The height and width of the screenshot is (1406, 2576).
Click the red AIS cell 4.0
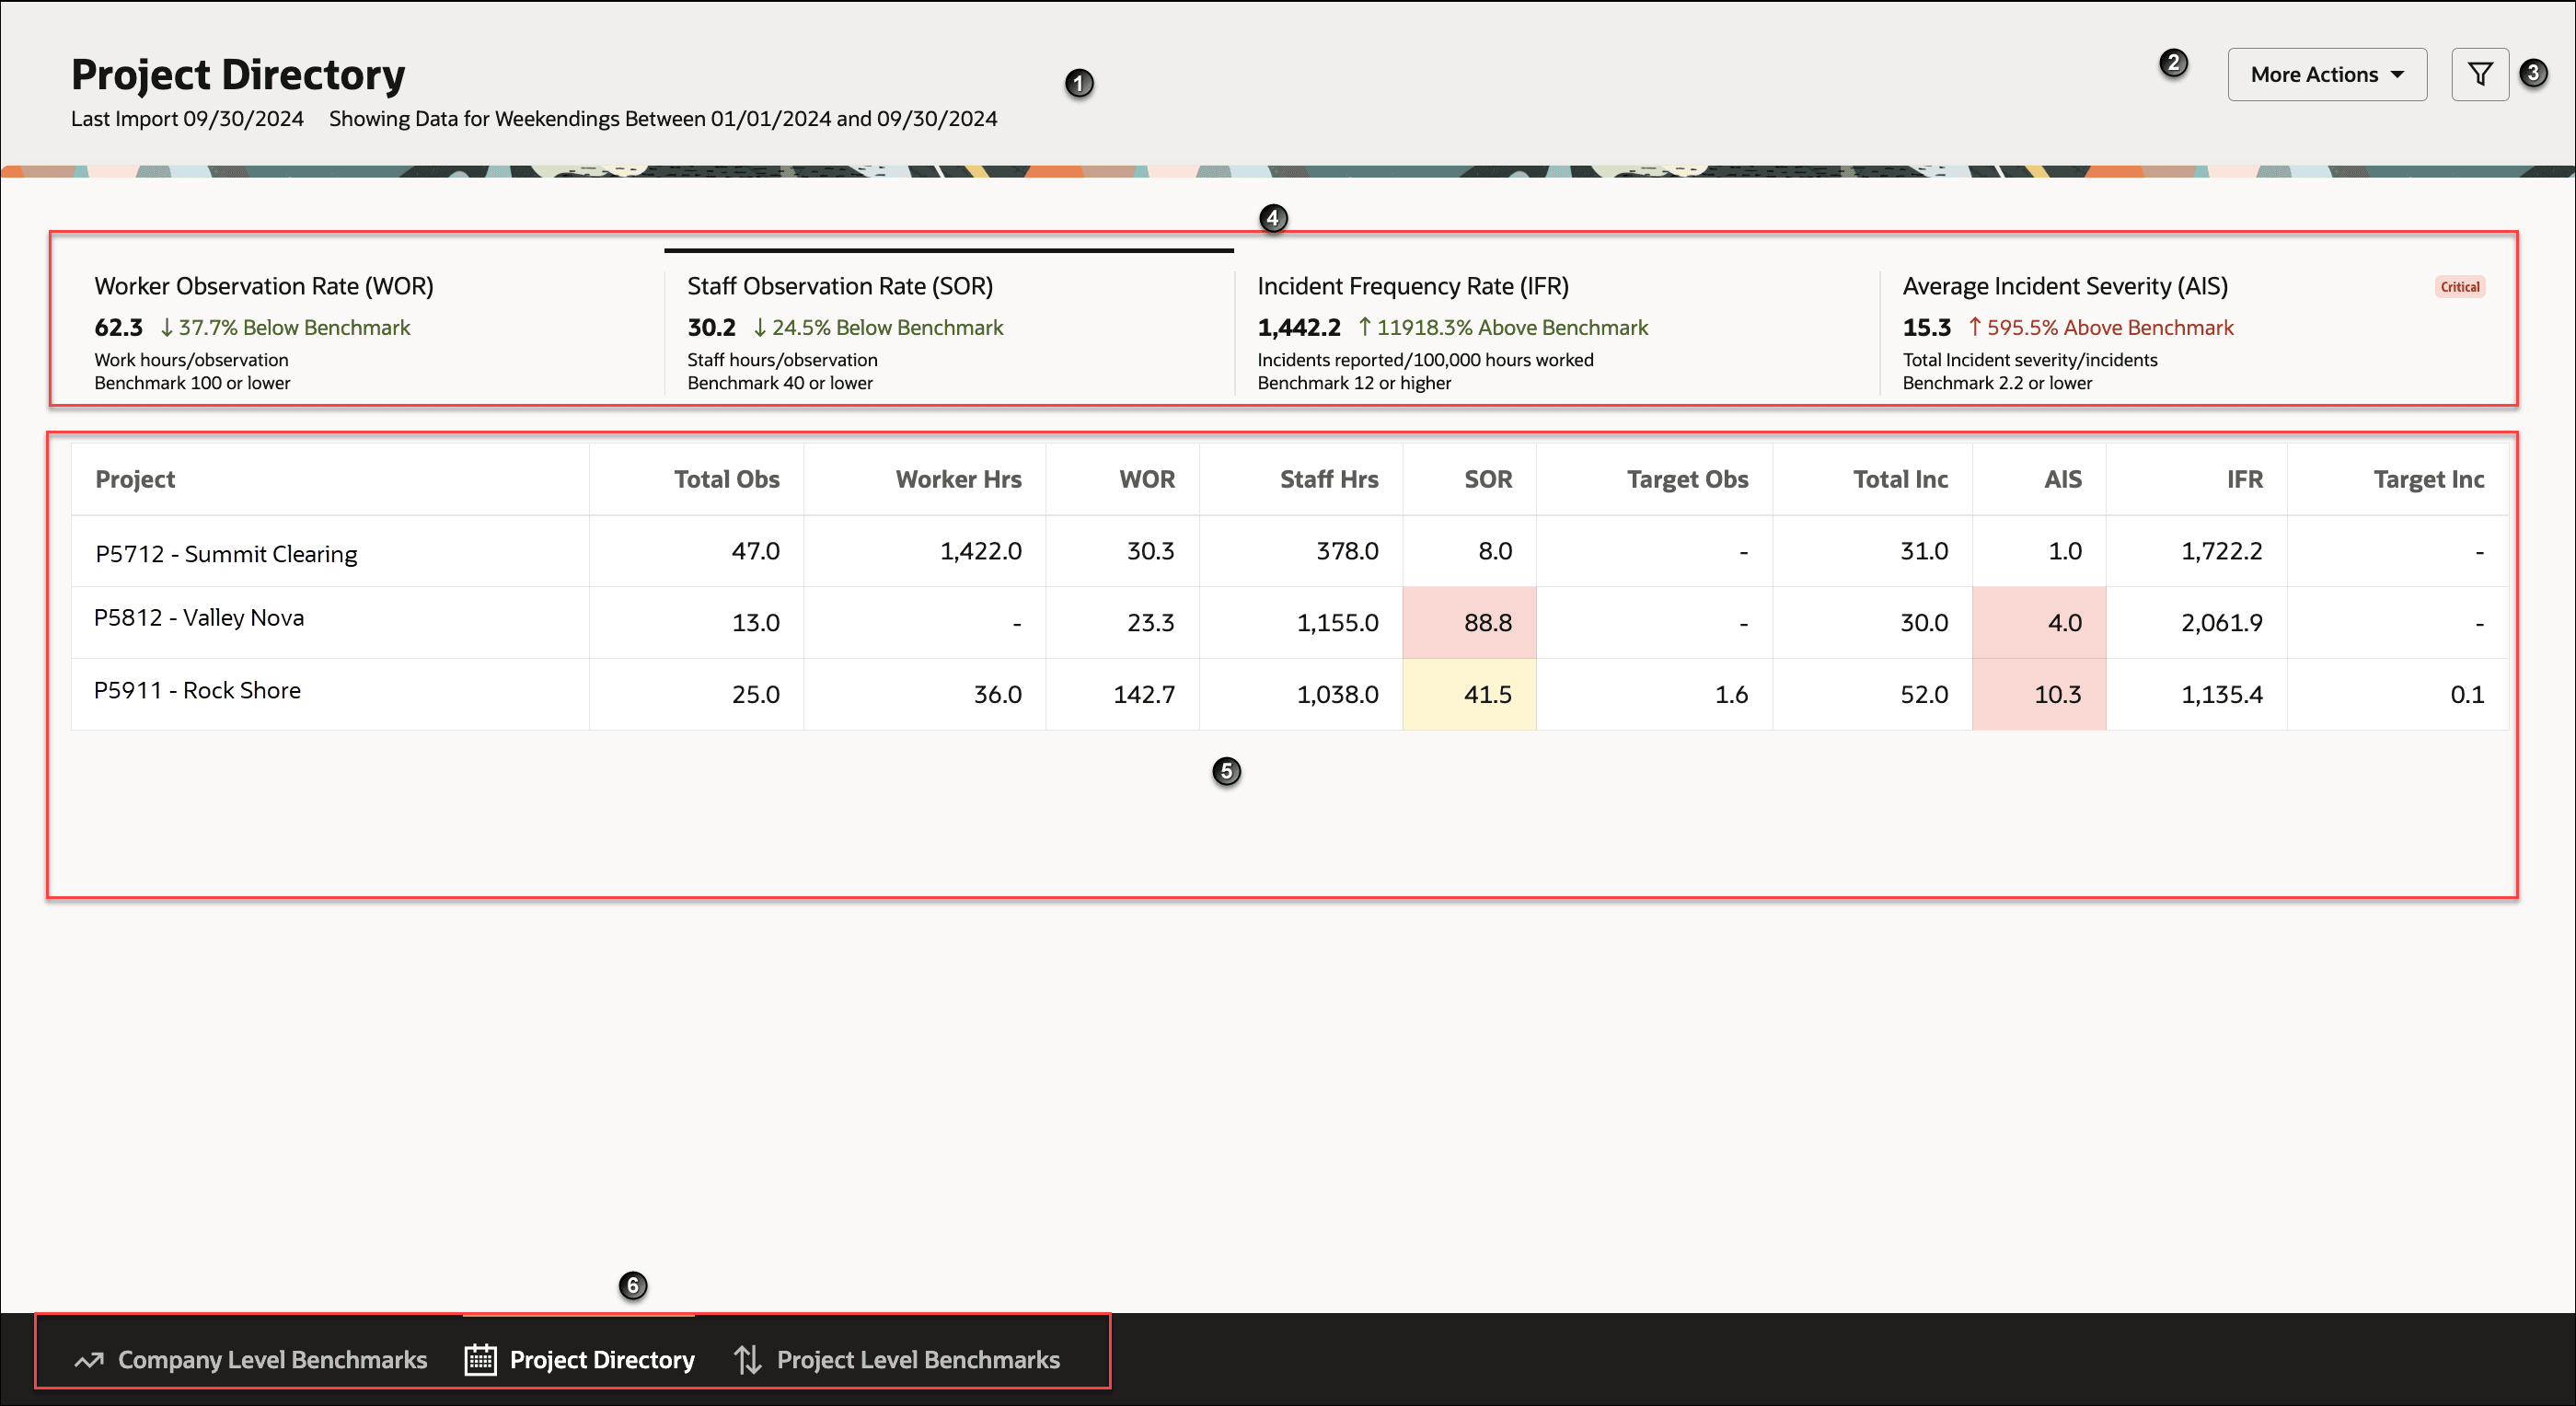coord(2039,622)
